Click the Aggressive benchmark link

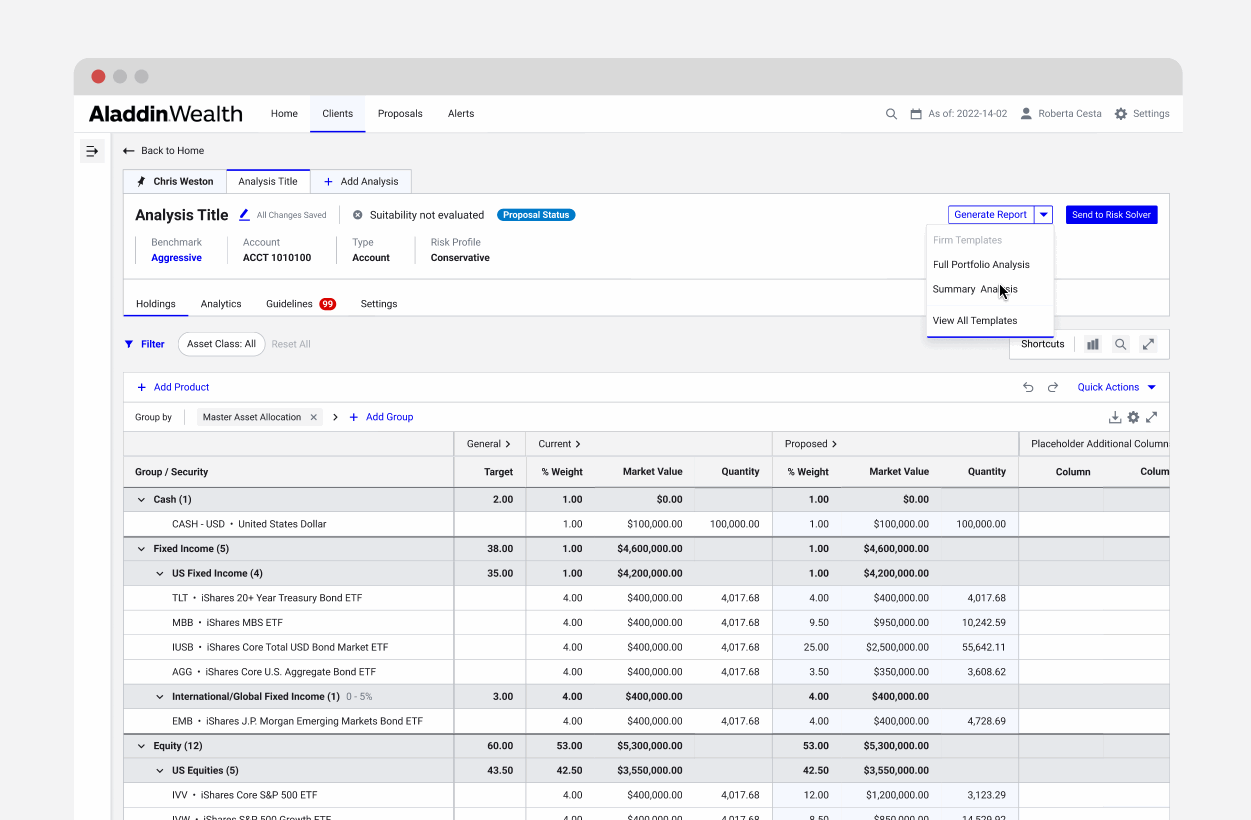pyautogui.click(x=176, y=258)
